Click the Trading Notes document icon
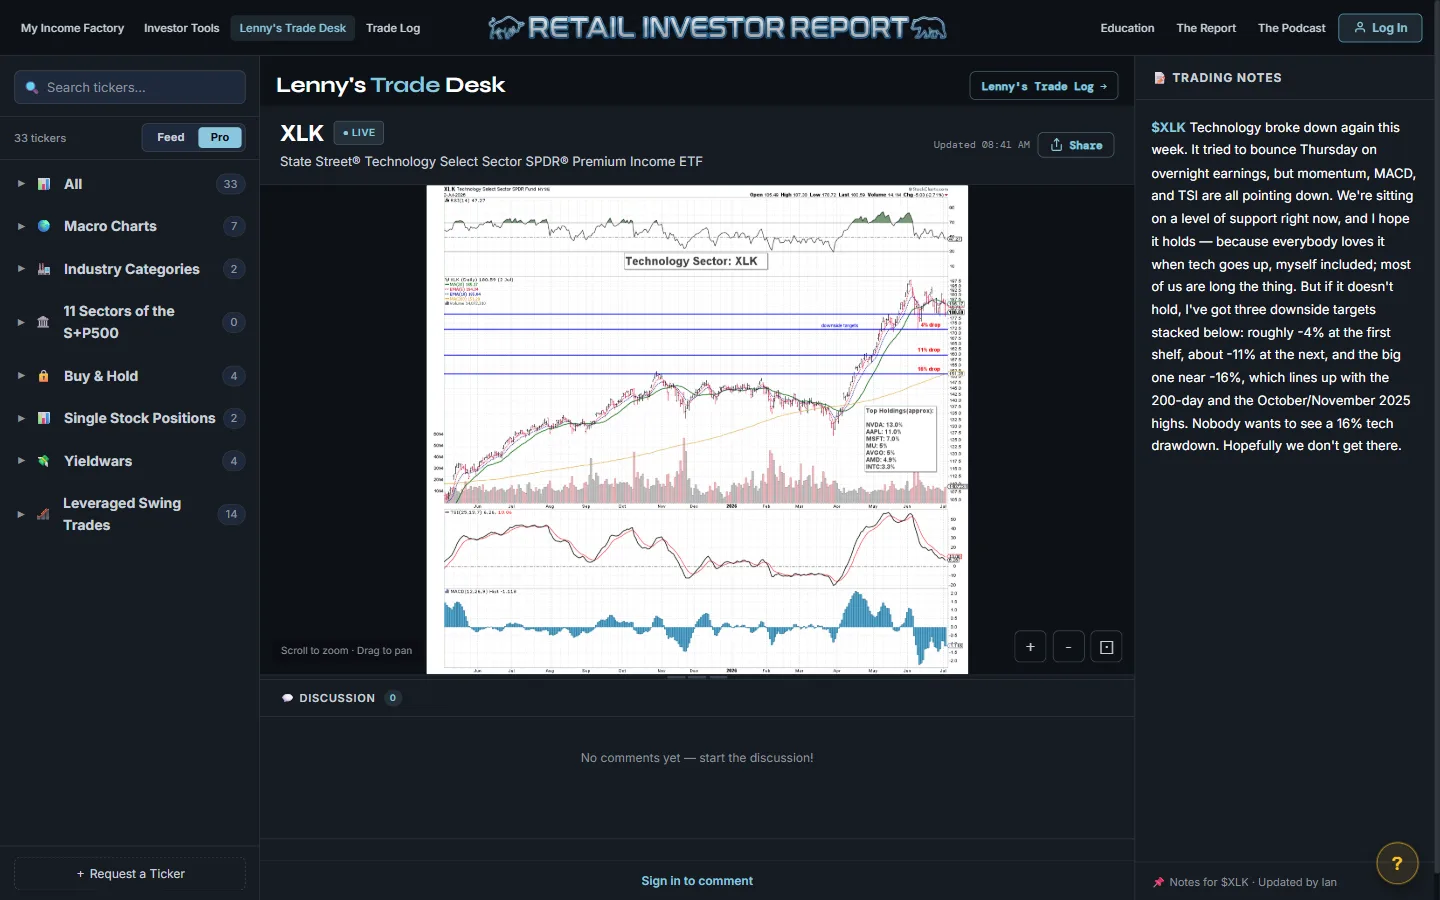The height and width of the screenshot is (900, 1440). [1159, 78]
